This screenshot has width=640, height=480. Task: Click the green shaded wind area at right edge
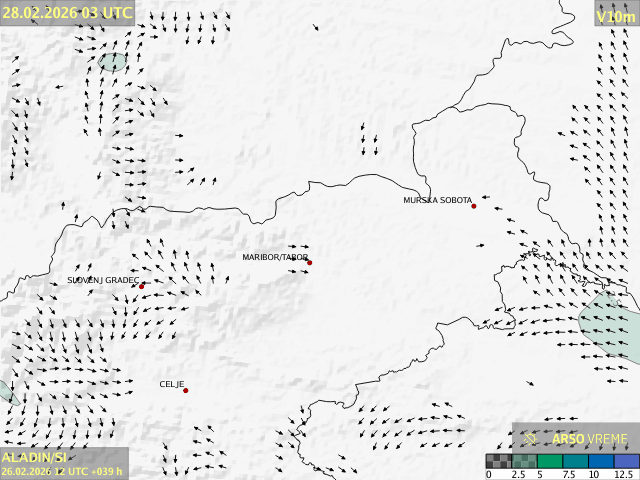click(610, 325)
